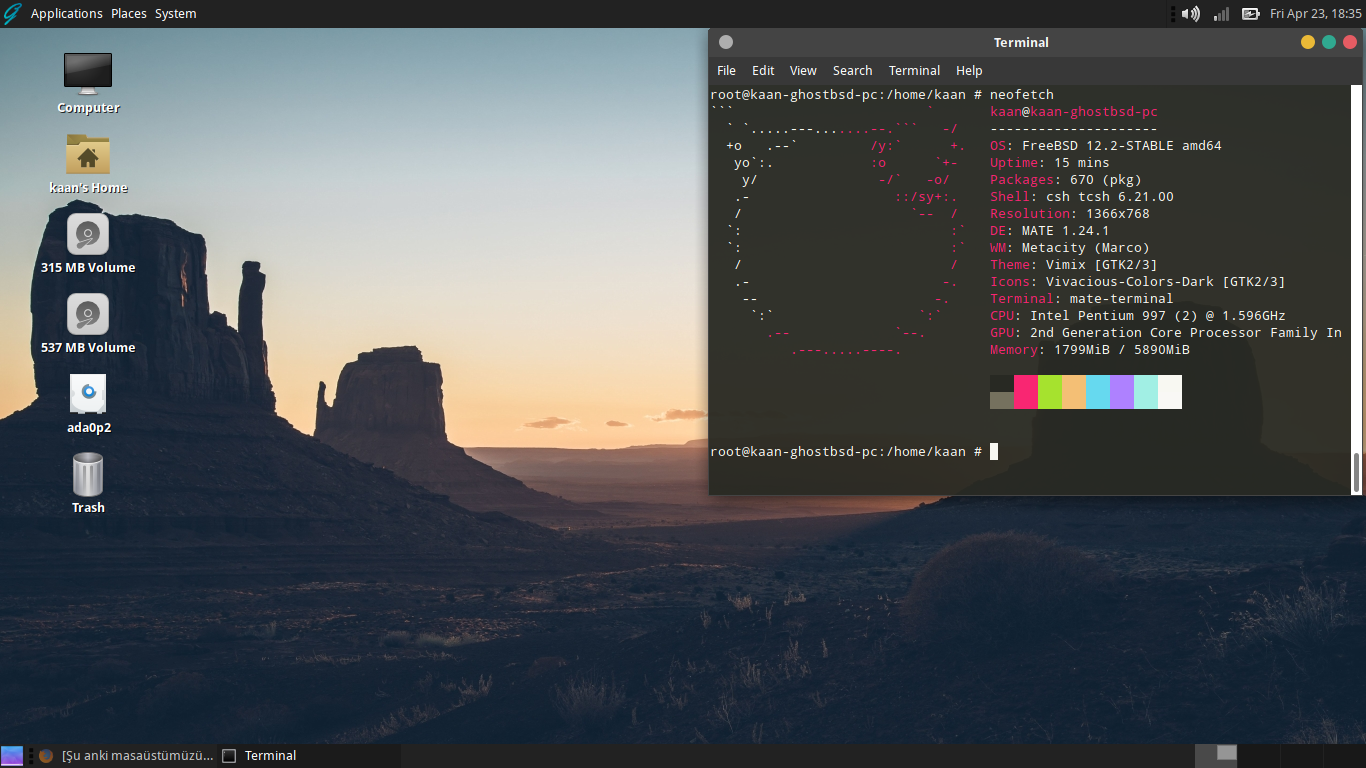This screenshot has height=768, width=1366.
Task: Open the network signal strength icon
Action: [x=1221, y=14]
